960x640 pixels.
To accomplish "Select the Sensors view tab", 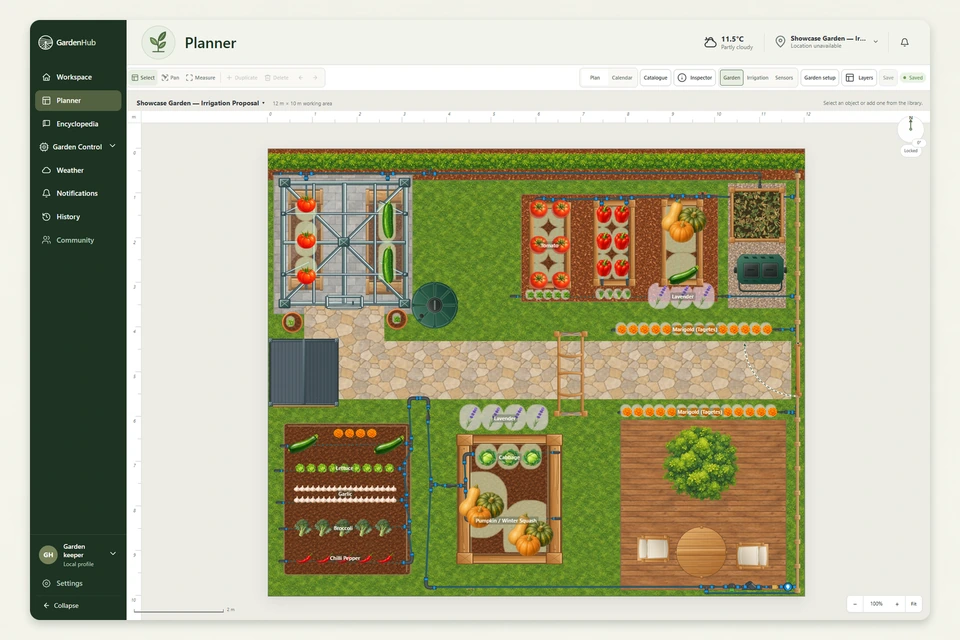I will coord(784,78).
